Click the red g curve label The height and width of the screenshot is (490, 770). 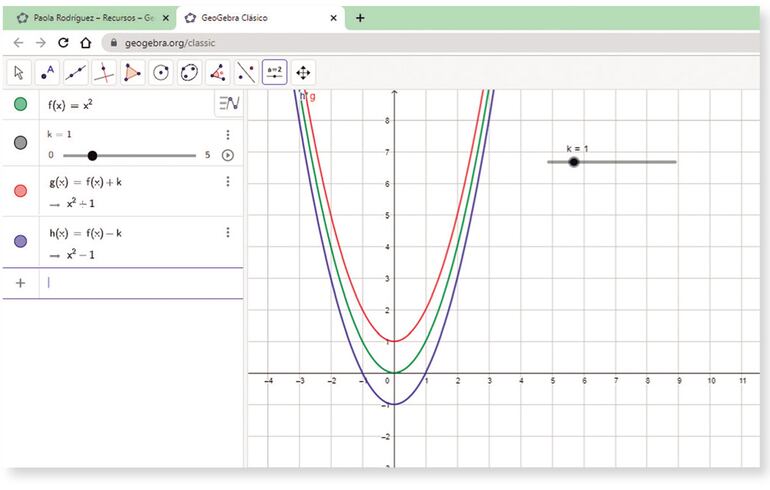pos(313,97)
